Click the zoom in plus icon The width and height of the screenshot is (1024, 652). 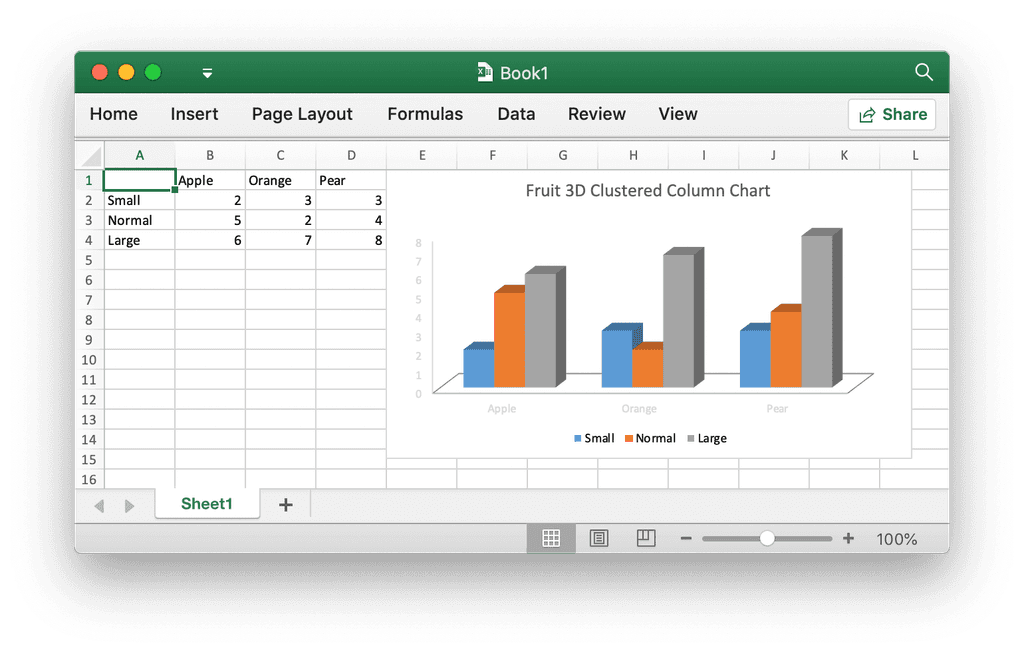[x=848, y=538]
